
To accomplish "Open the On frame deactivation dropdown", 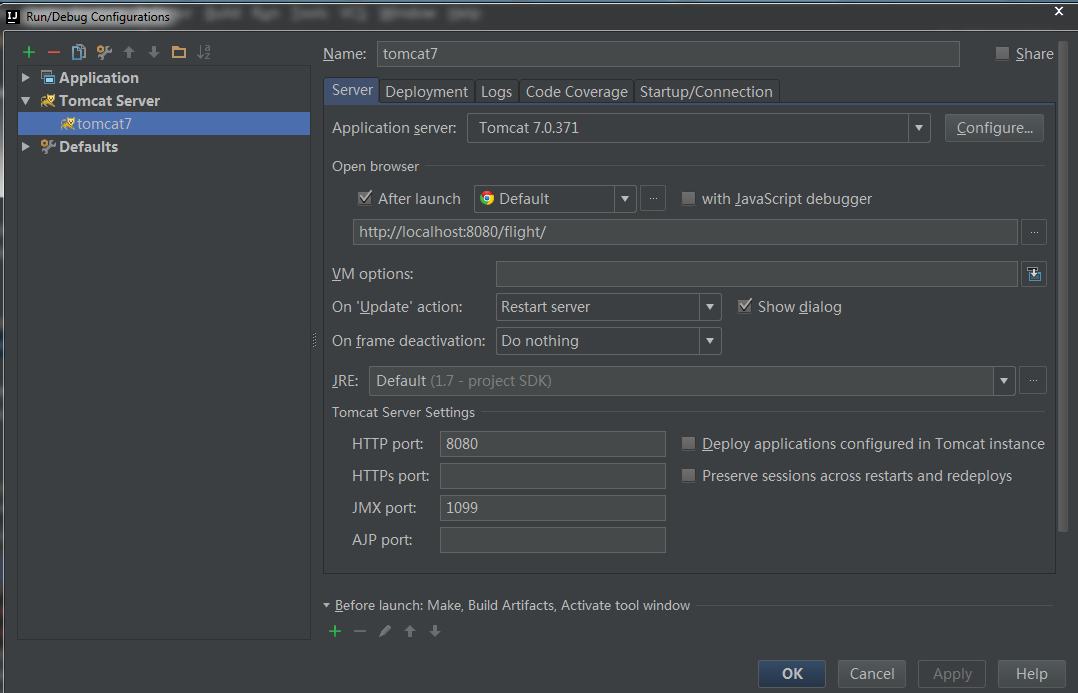I will (710, 341).
